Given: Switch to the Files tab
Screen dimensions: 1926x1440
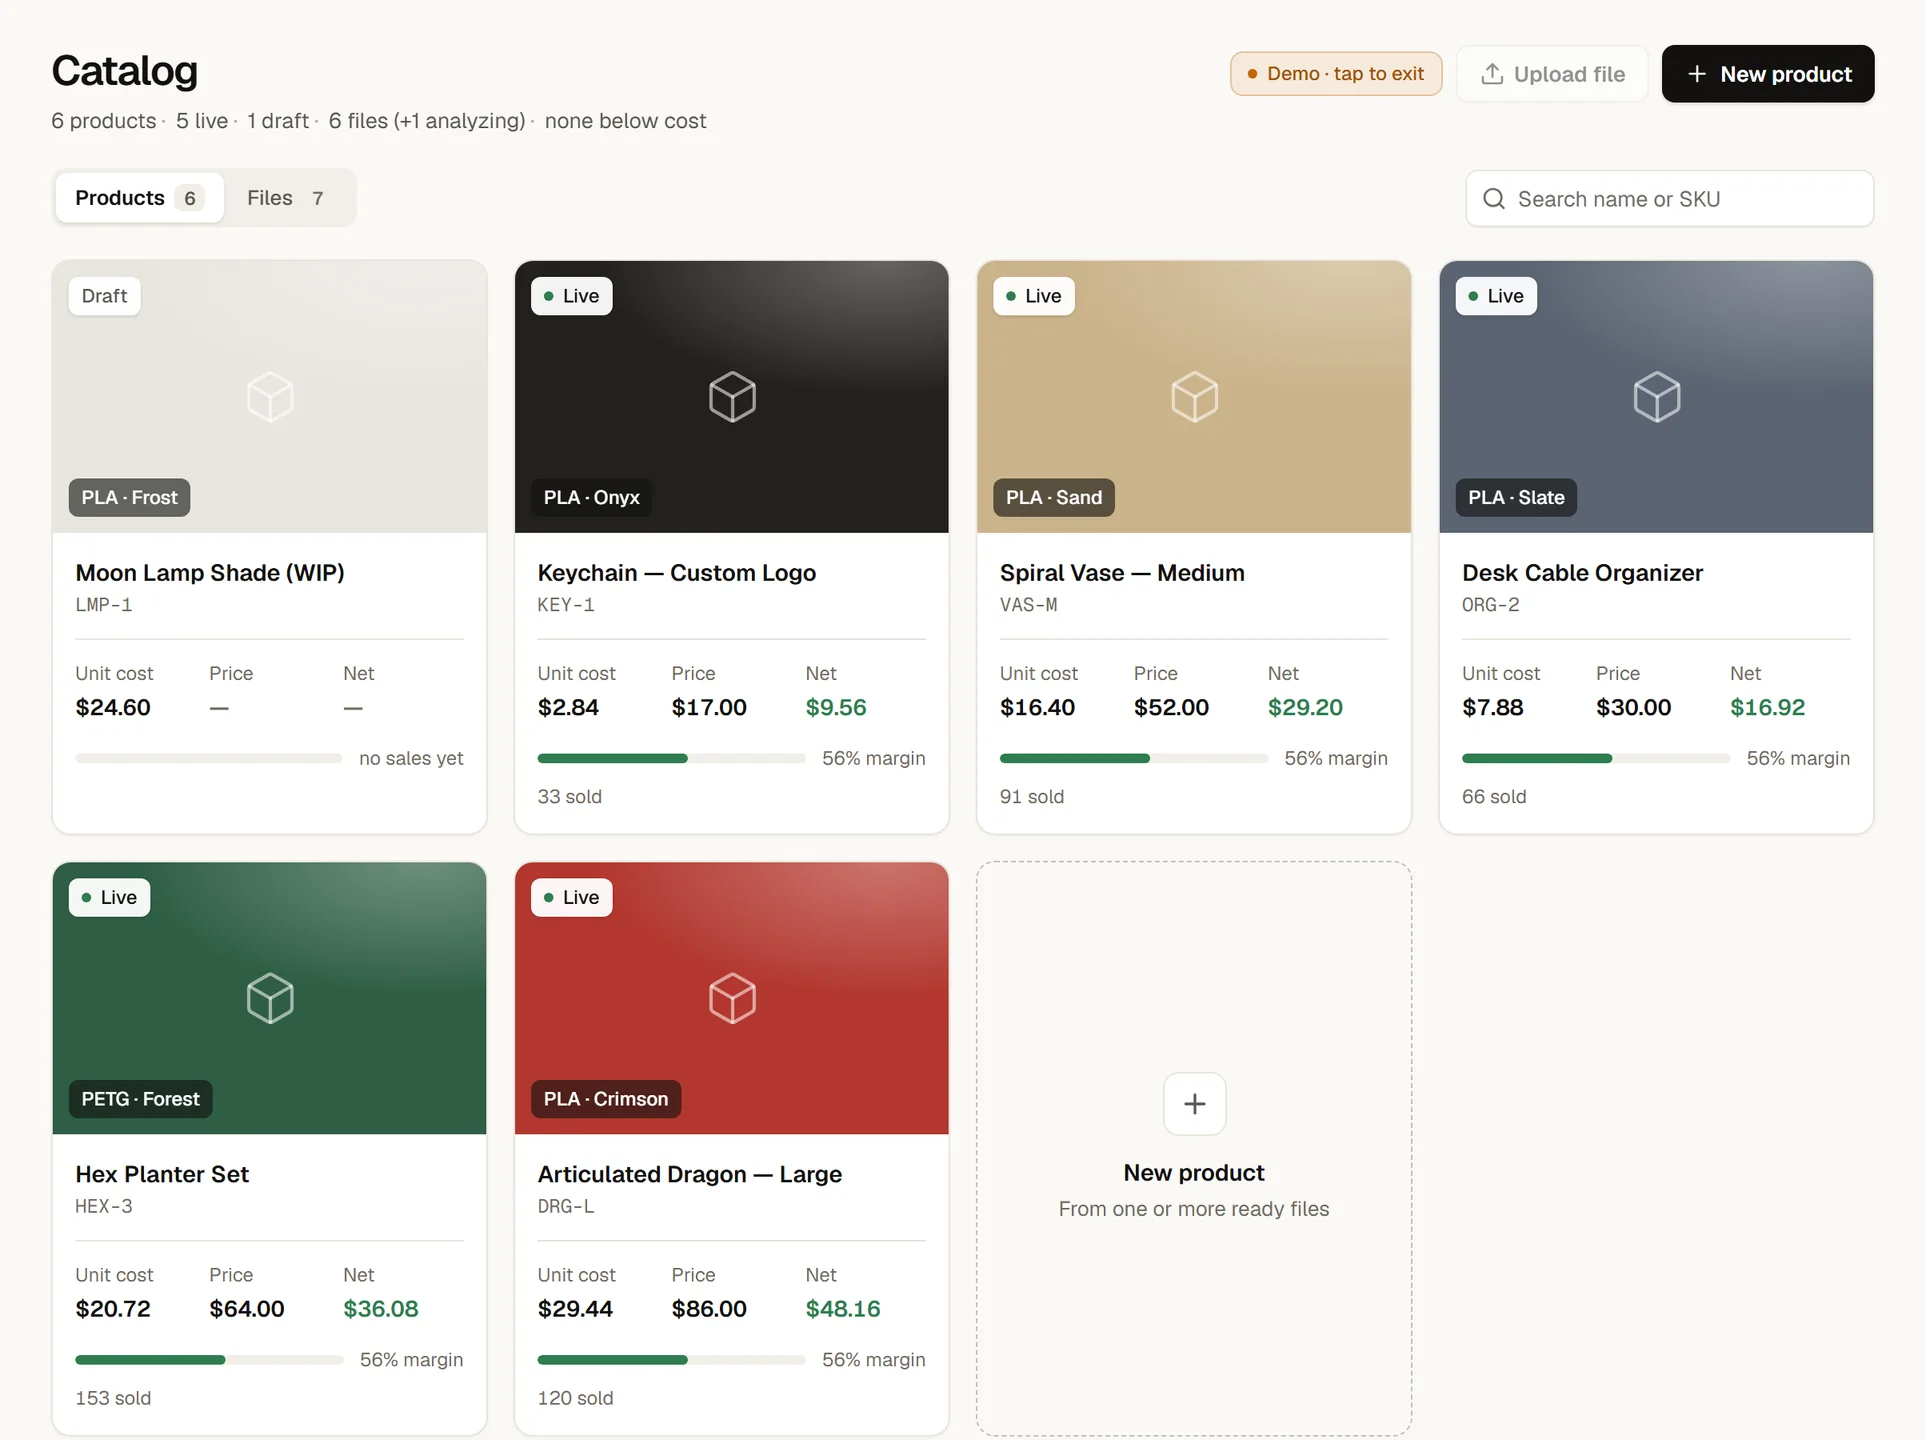Looking at the screenshot, I should 286,198.
